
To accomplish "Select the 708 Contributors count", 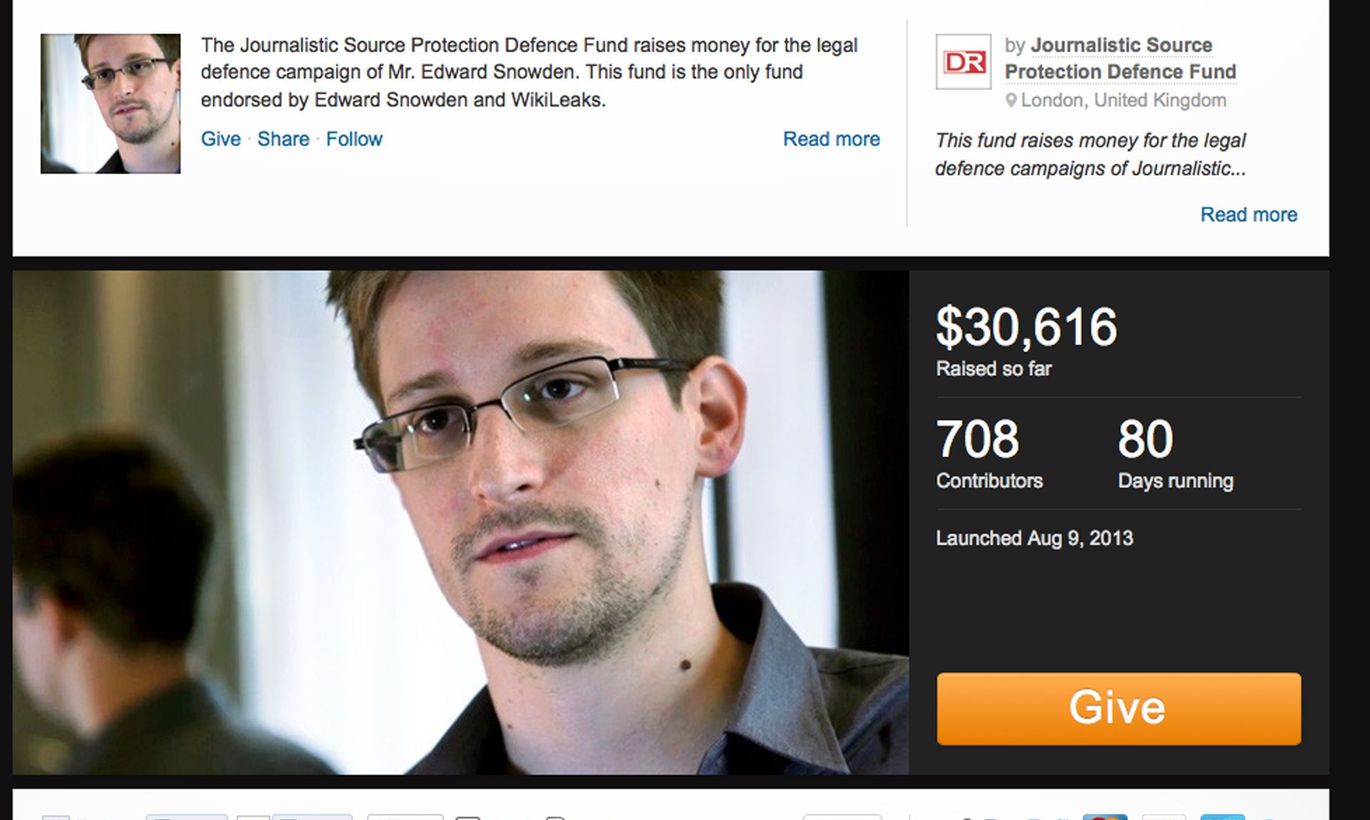I will [989, 454].
